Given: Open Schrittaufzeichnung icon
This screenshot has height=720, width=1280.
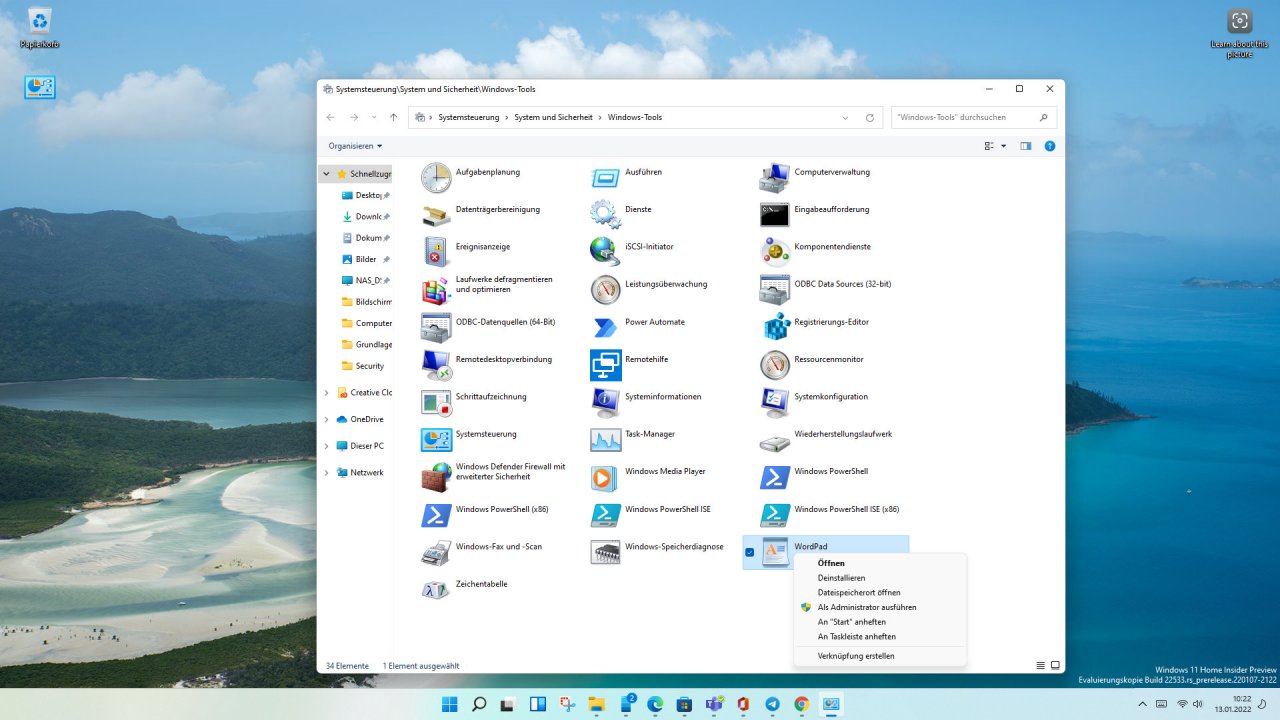Looking at the screenshot, I should click(x=436, y=402).
